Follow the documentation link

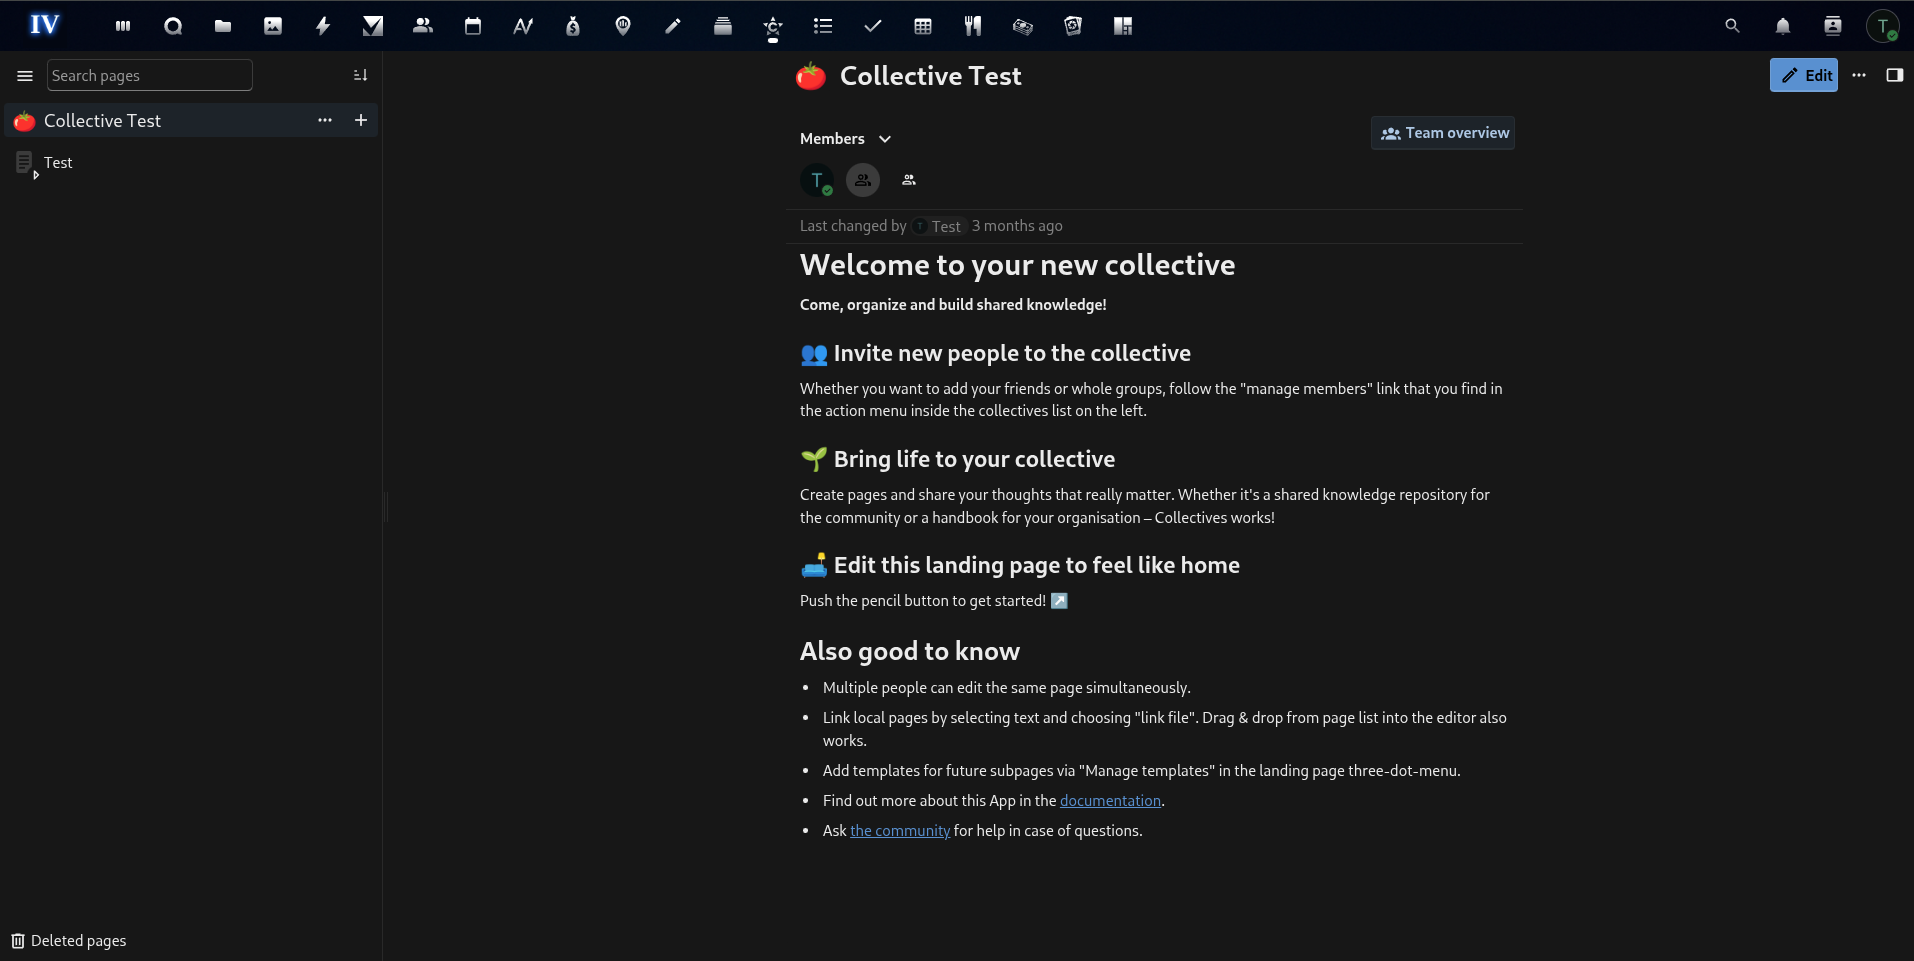pyautogui.click(x=1110, y=800)
